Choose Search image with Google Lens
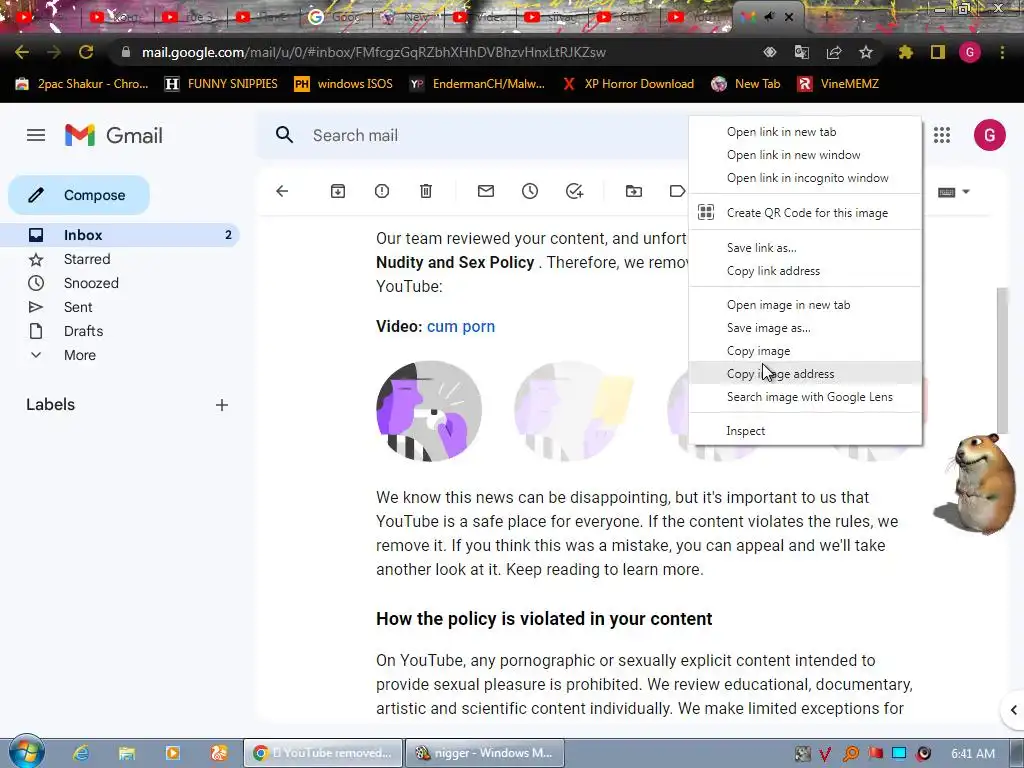1024x768 pixels. point(805,396)
